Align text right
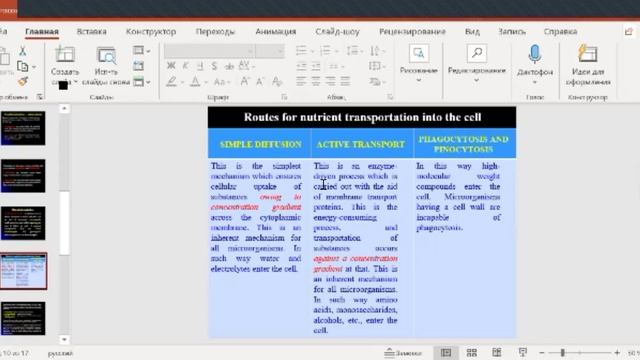The width and height of the screenshot is (640, 360). coord(331,81)
